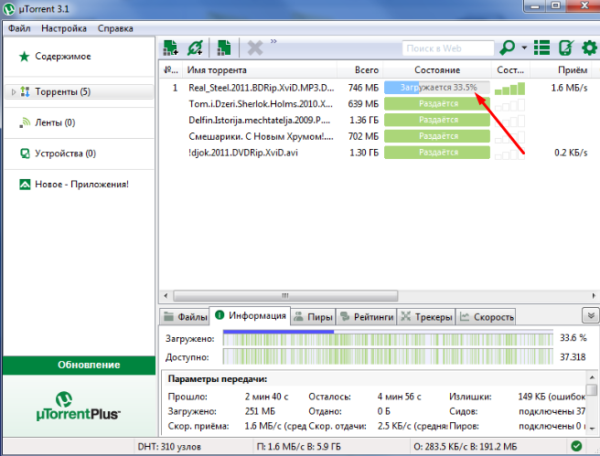Collapse the detail pane with chevron button
Viewport: 600px width, 456px height.
click(x=590, y=316)
